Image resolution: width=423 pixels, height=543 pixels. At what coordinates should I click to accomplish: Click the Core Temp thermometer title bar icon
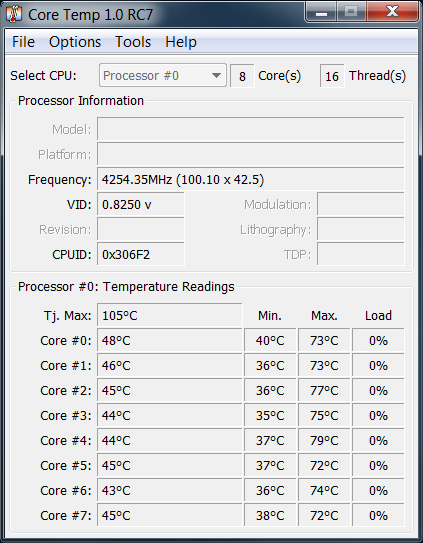[14, 14]
